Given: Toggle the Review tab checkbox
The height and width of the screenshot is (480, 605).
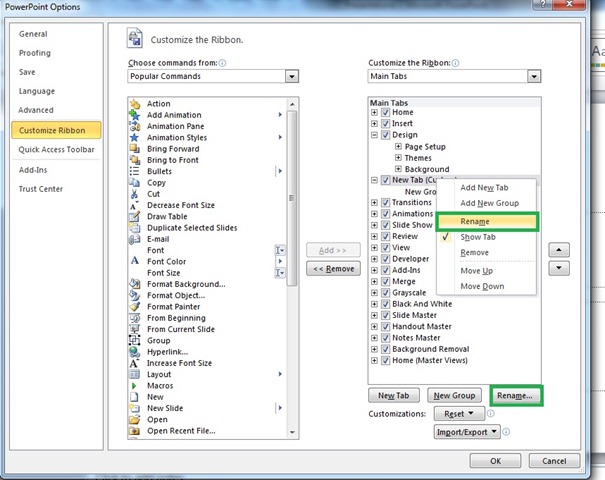Looking at the screenshot, I should [385, 236].
